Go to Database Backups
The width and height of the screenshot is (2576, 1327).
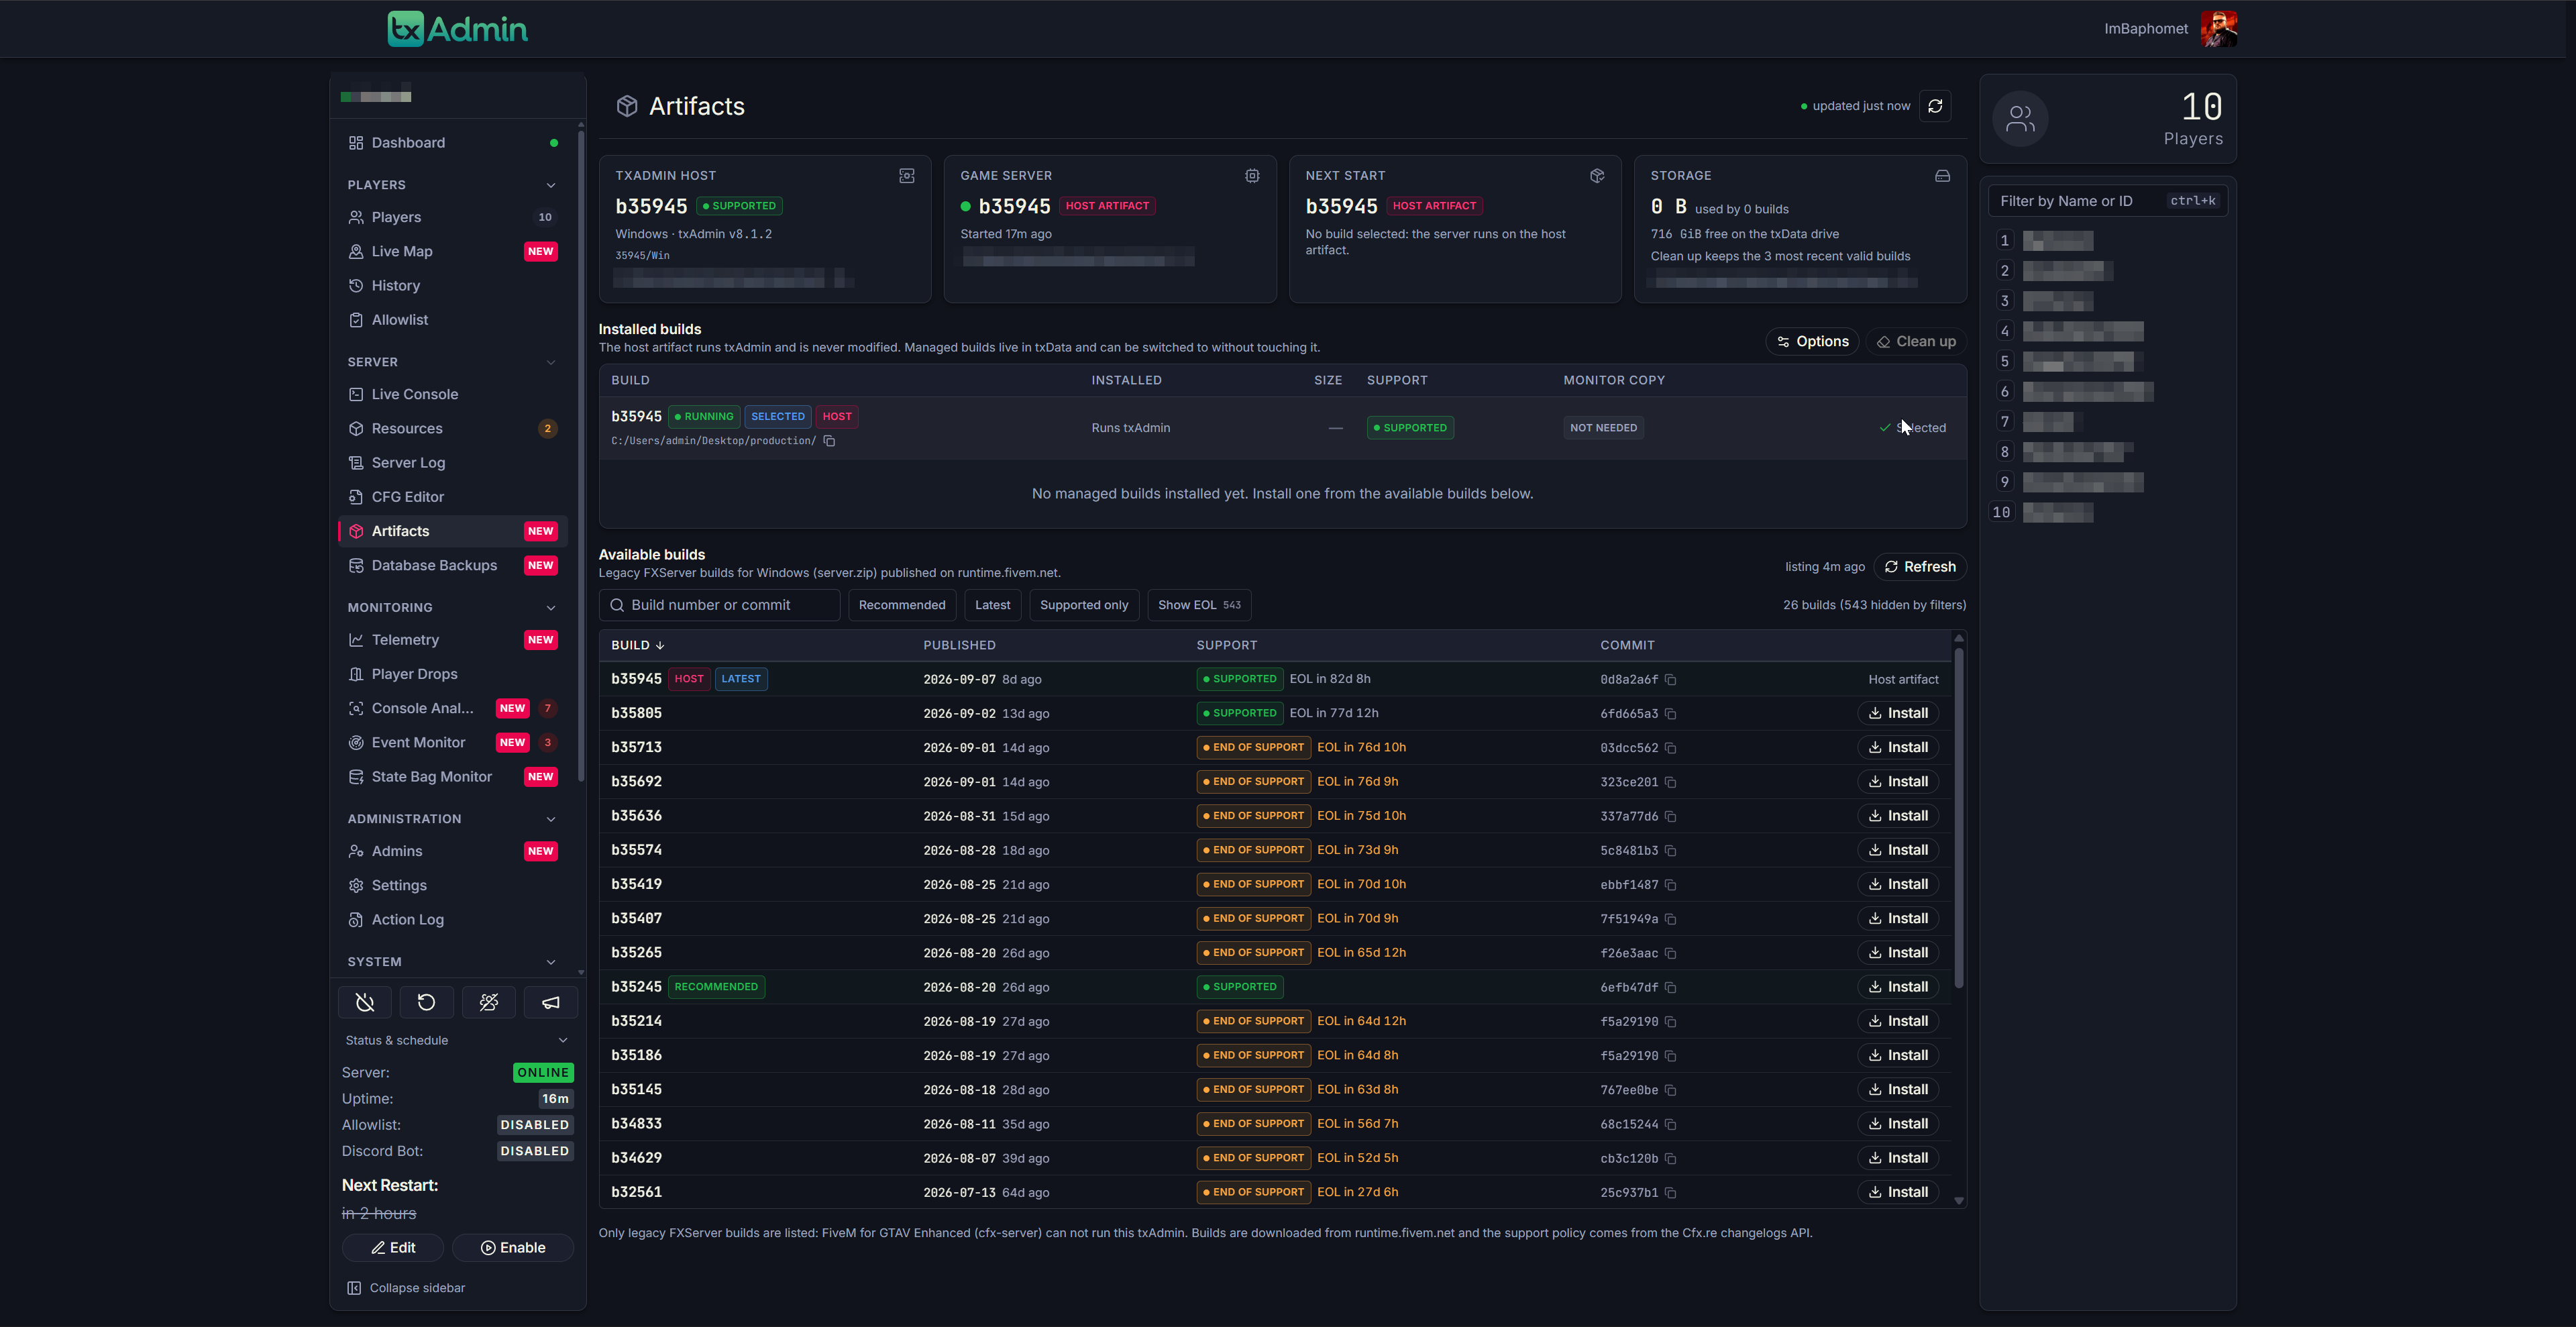point(452,566)
